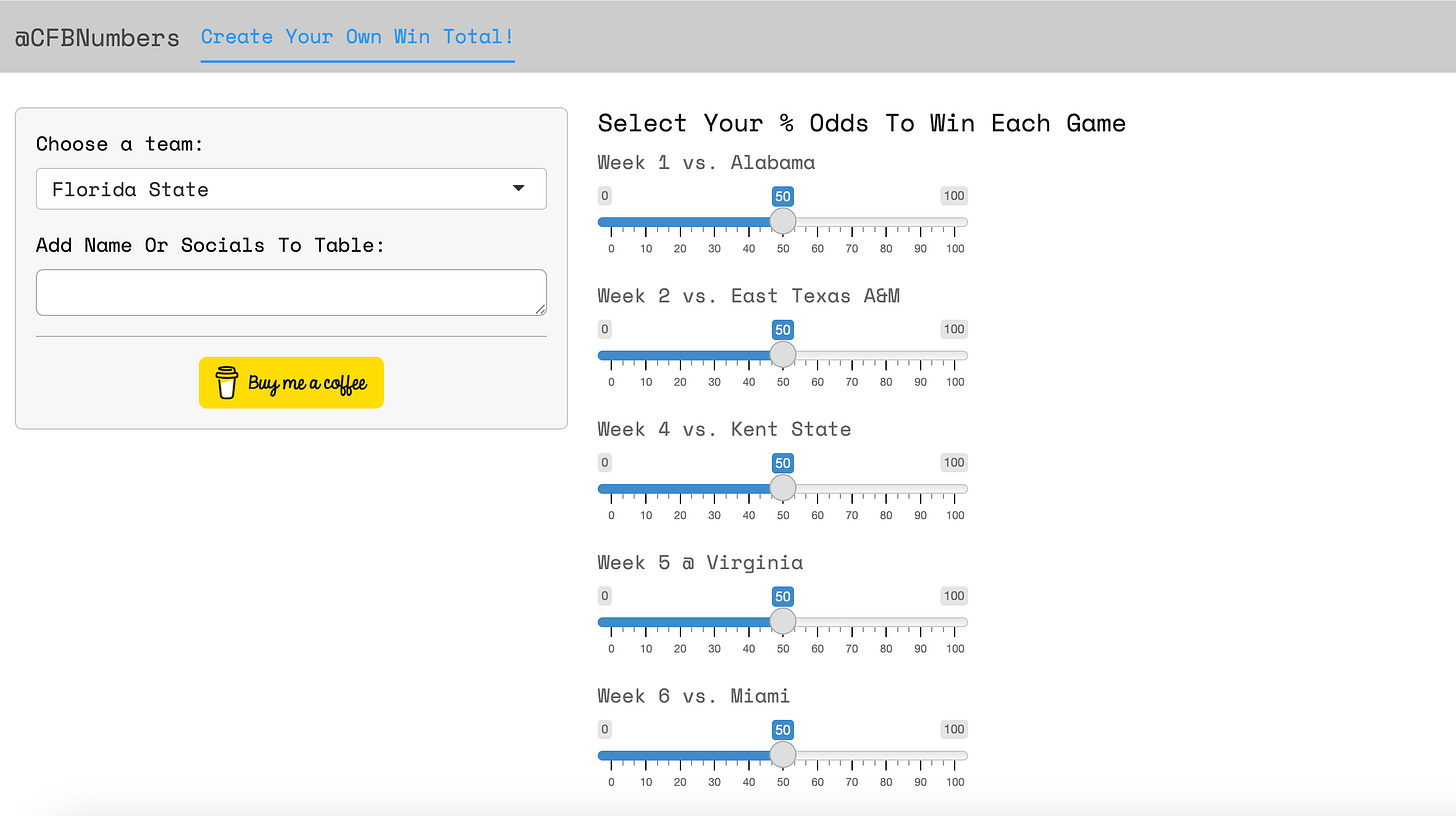The width and height of the screenshot is (1456, 816).
Task: Click the Select Your % Odds To Win Each Game heading
Action: click(x=862, y=123)
